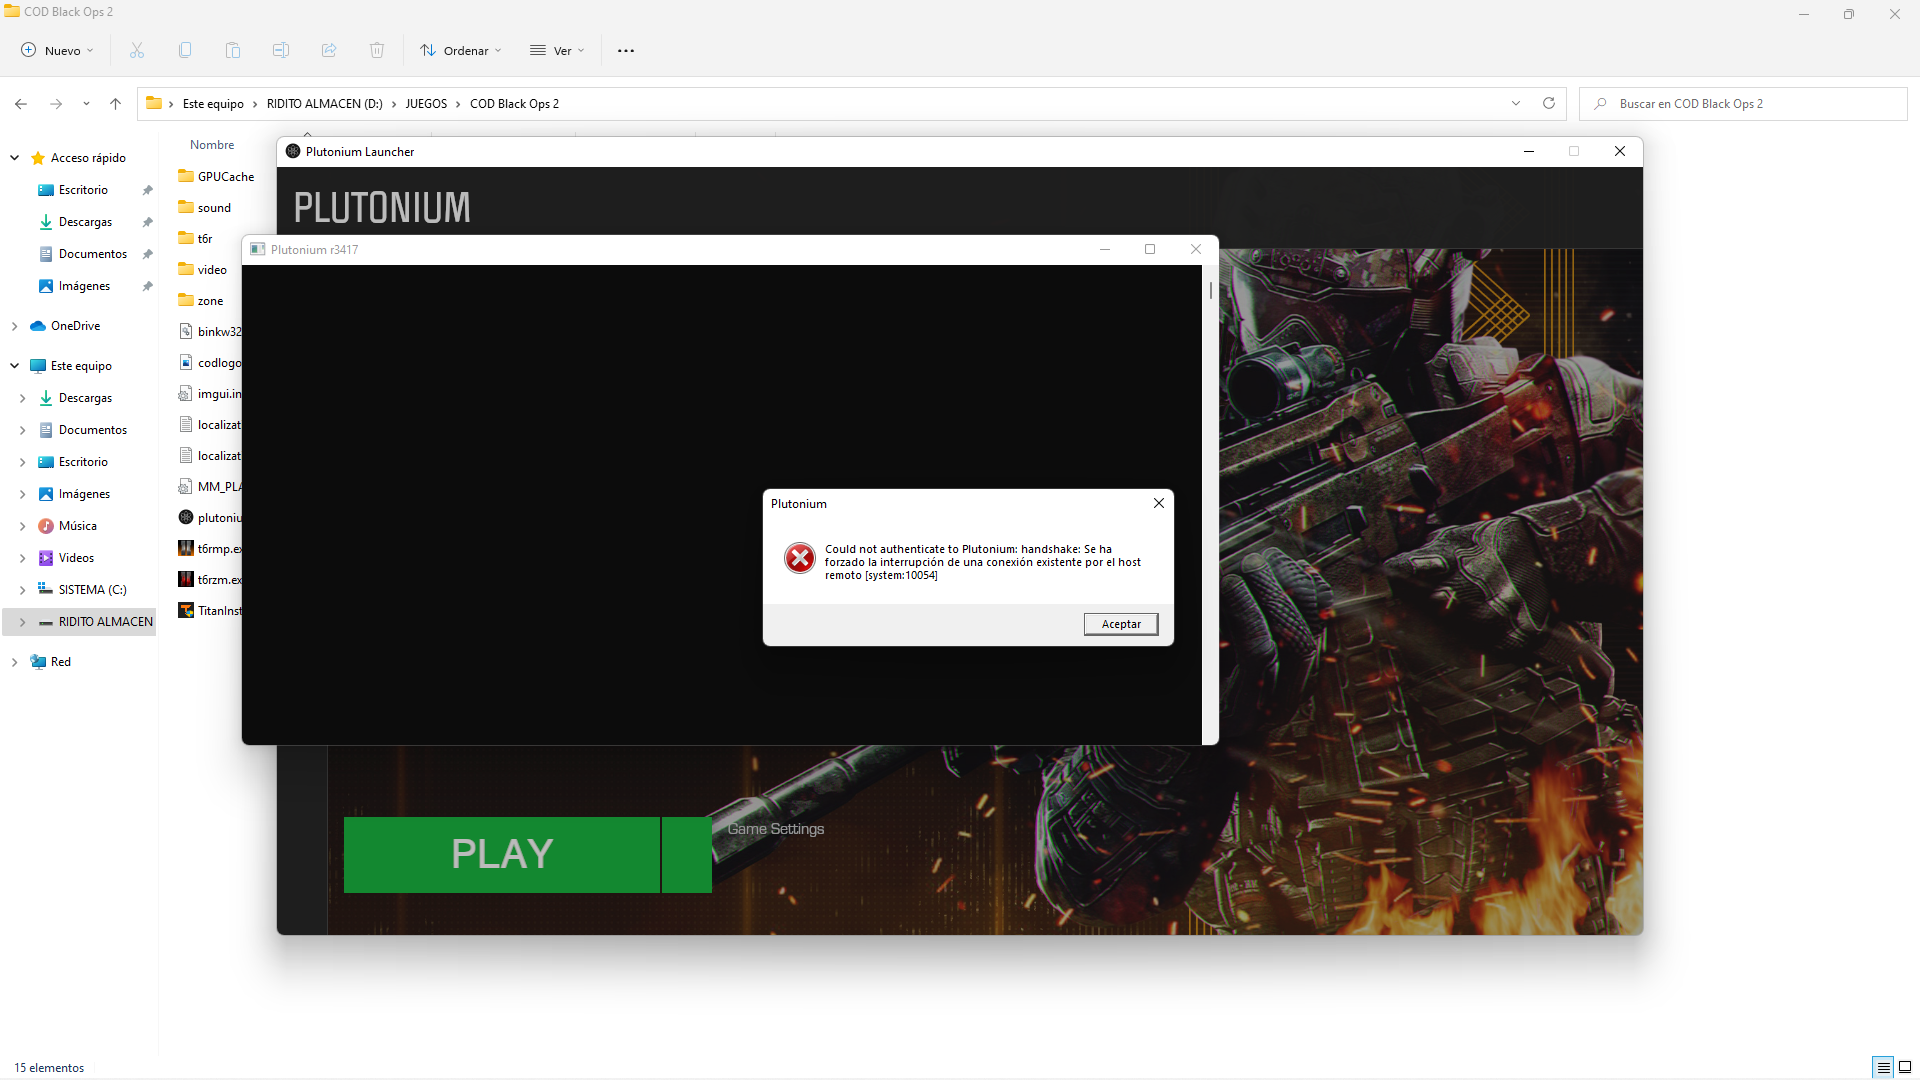This screenshot has height=1080, width=1920.
Task: Click the Paste icon in the Explorer toolbar
Action: (x=233, y=50)
